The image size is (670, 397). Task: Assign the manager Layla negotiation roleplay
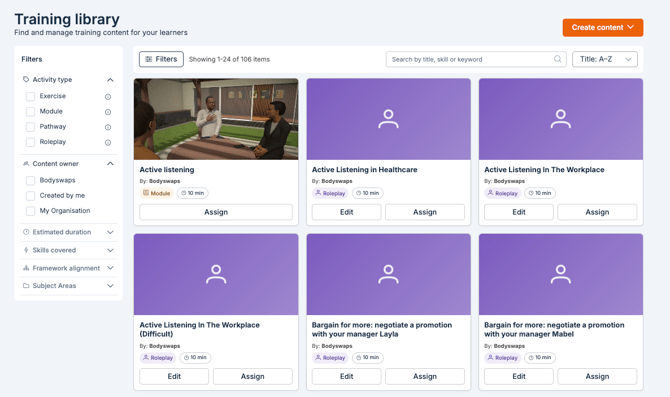(425, 376)
